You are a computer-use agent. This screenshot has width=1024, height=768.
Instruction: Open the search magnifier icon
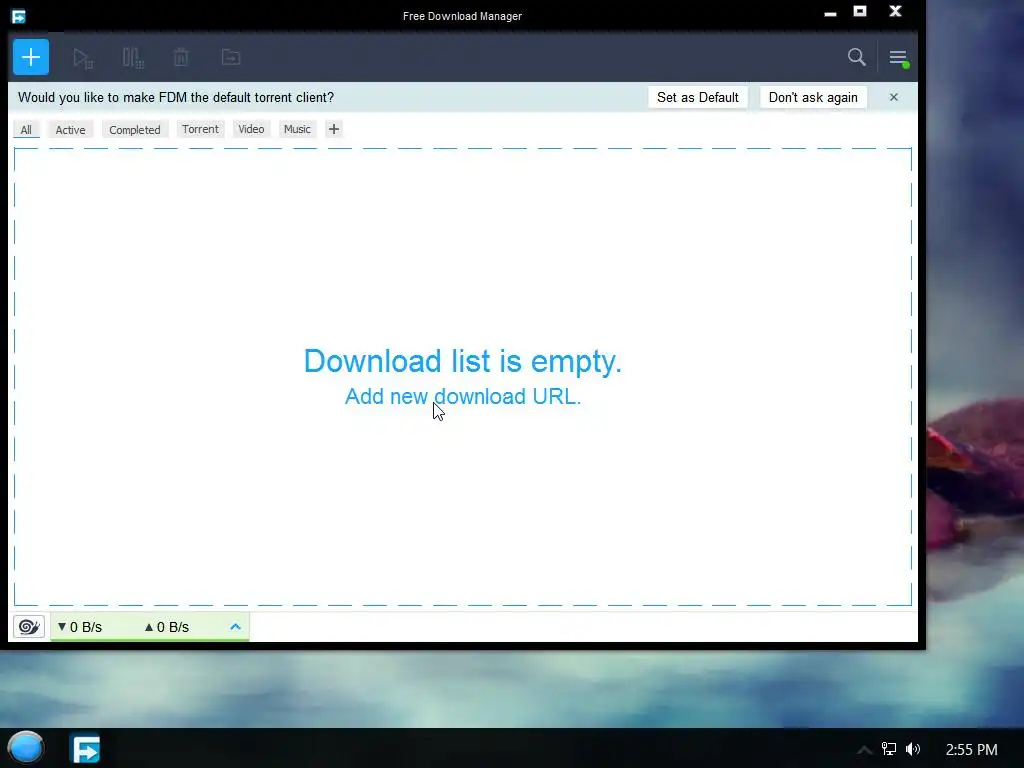pyautogui.click(x=856, y=57)
